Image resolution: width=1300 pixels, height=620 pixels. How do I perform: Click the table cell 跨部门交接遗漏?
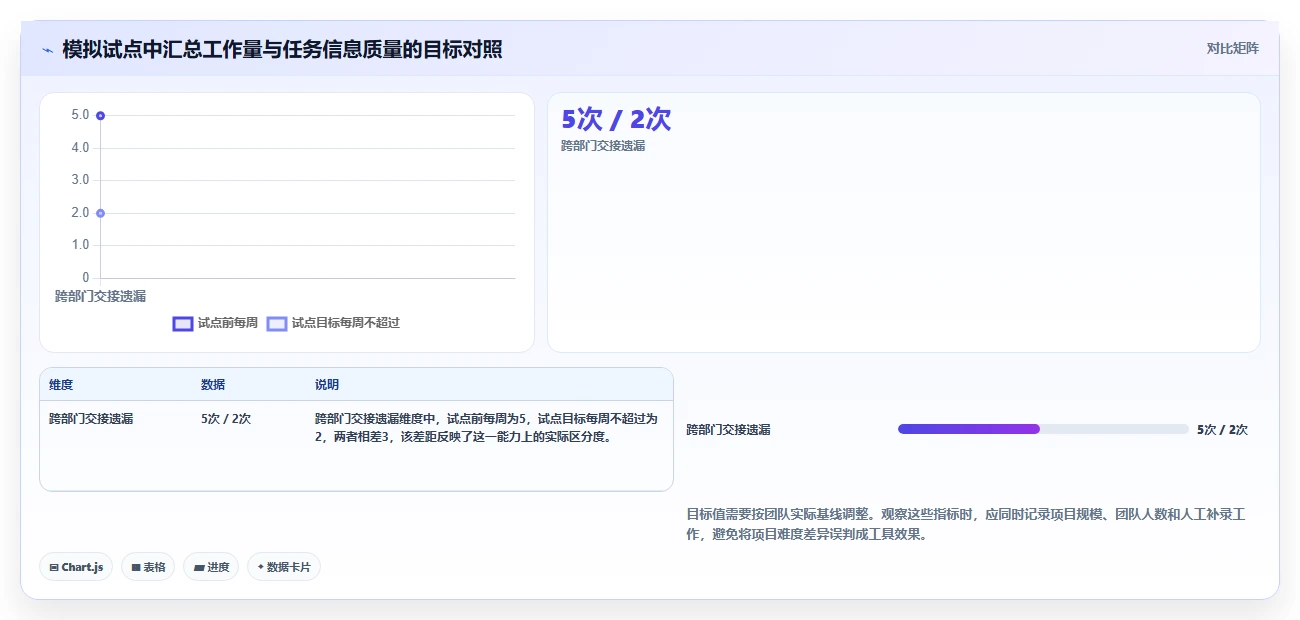[91, 419]
